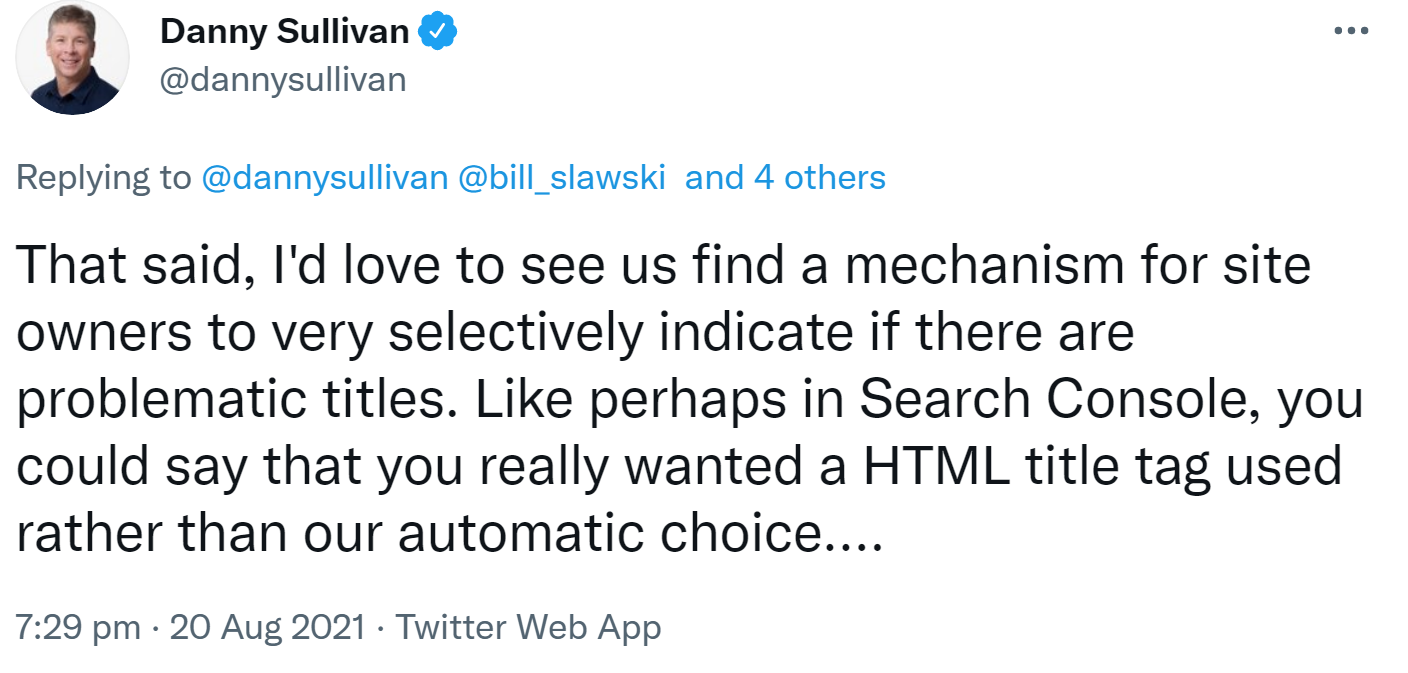Click the blue verified badge
This screenshot has height=673, width=1408.
tap(437, 32)
